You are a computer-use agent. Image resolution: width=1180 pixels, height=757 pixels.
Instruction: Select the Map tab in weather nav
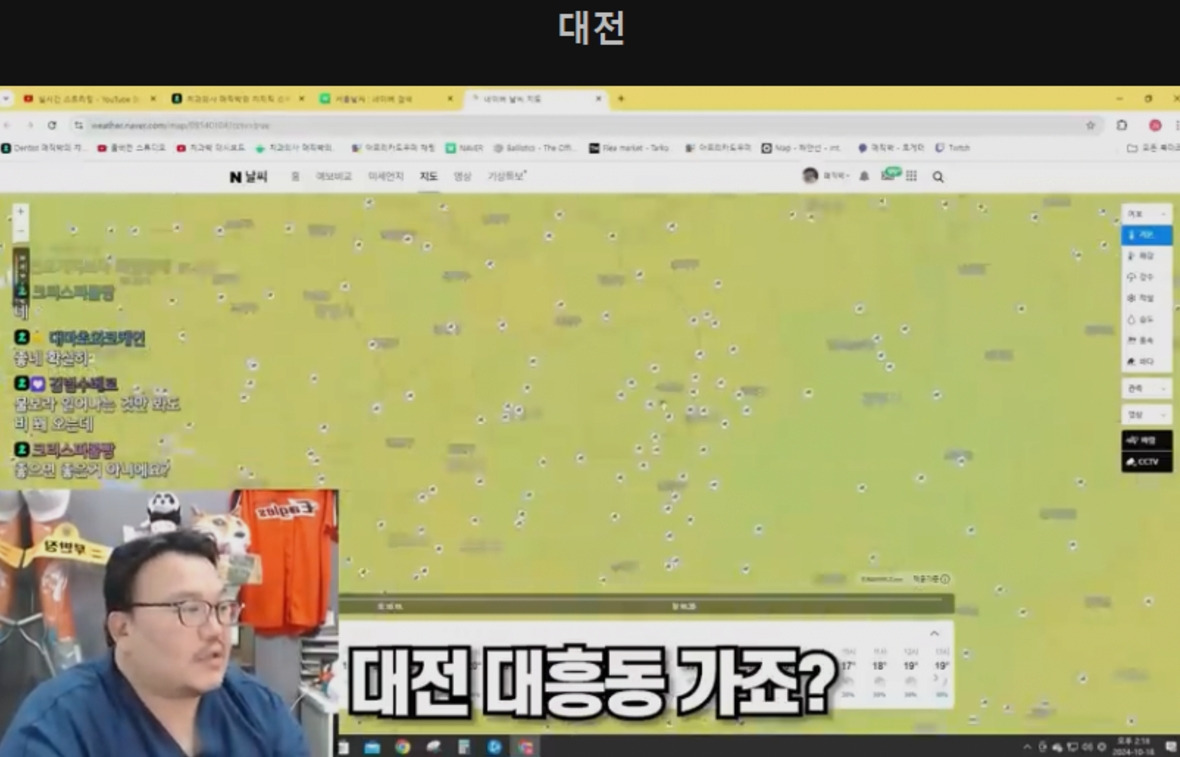coord(428,176)
